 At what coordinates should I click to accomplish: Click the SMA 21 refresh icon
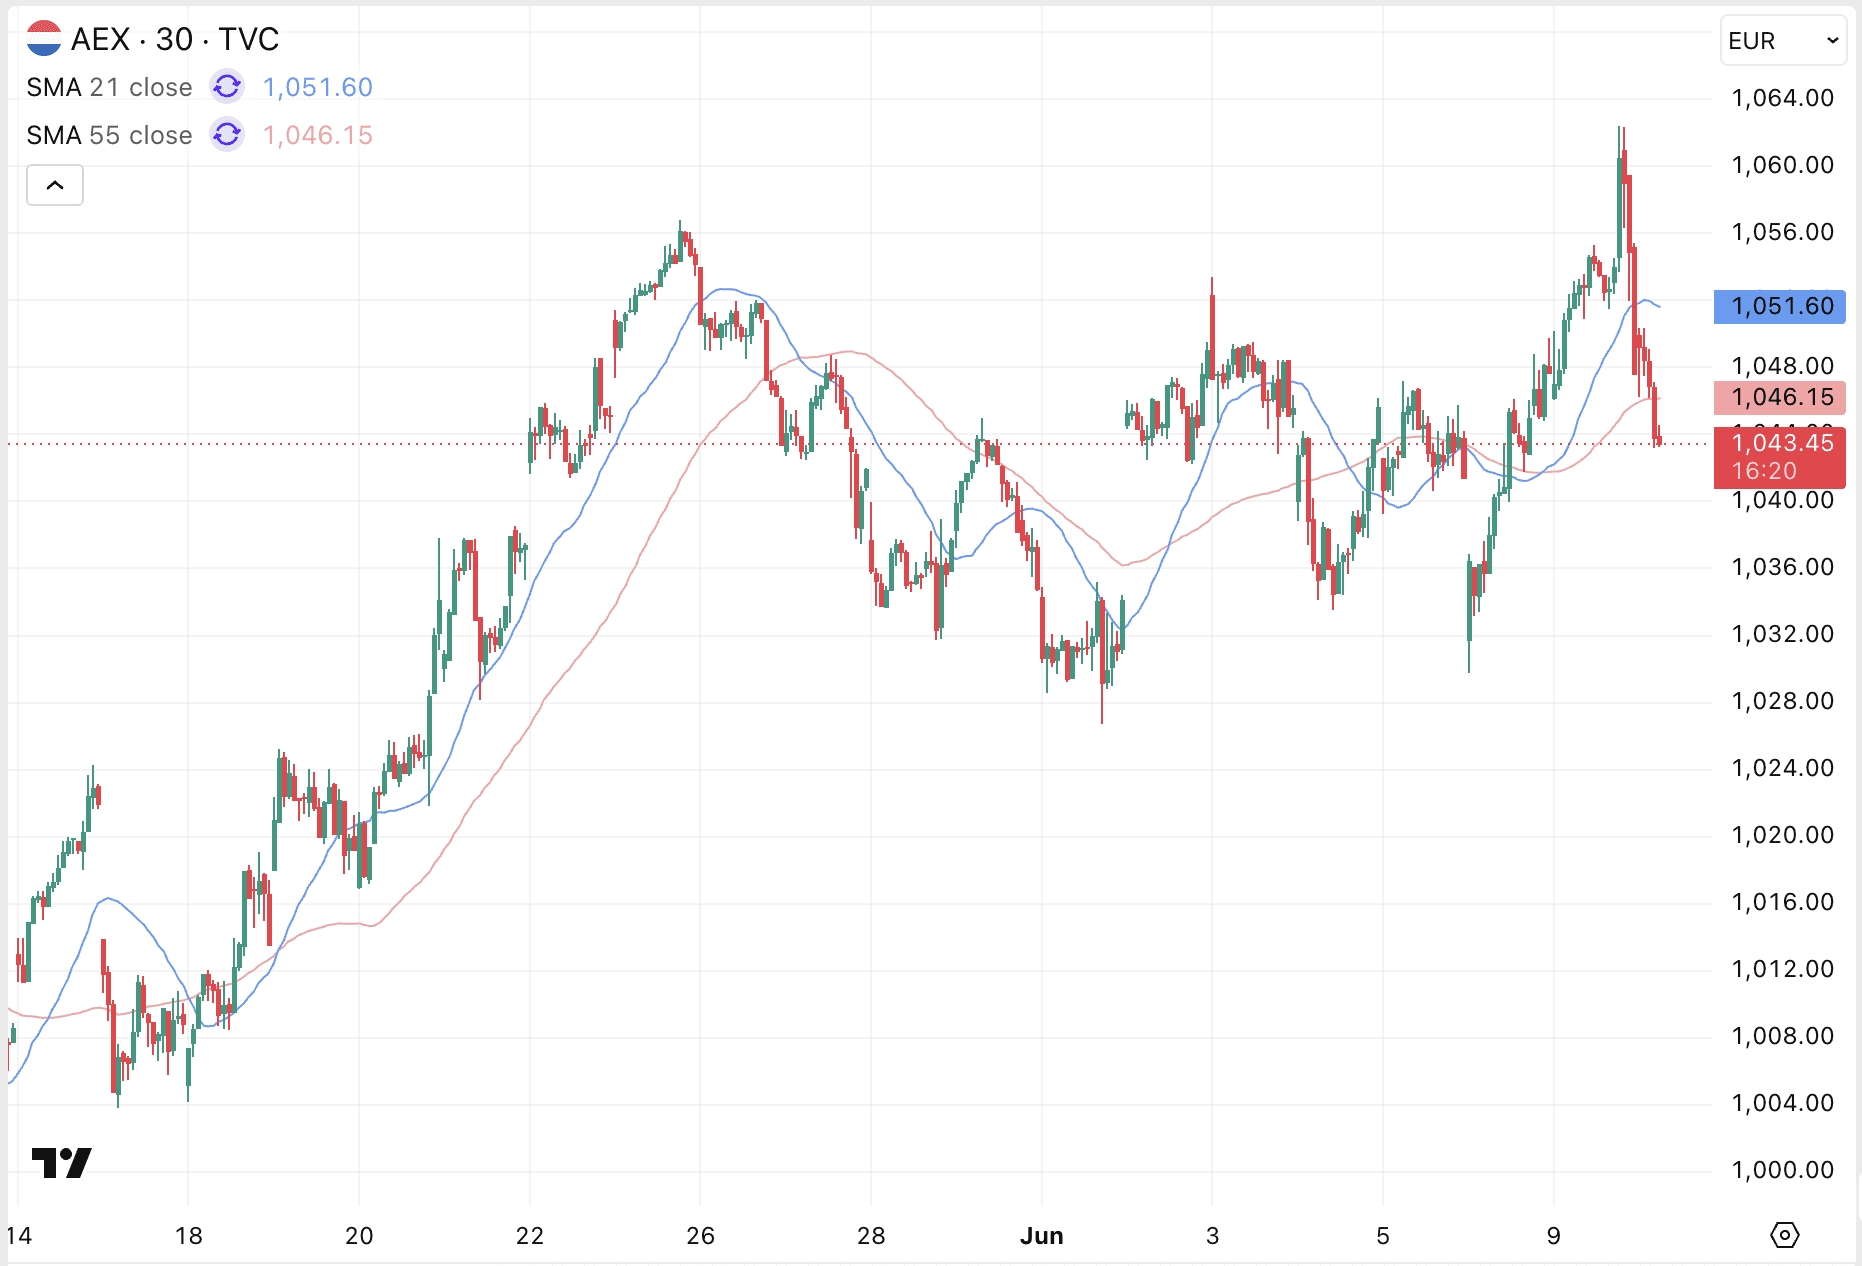pyautogui.click(x=227, y=87)
